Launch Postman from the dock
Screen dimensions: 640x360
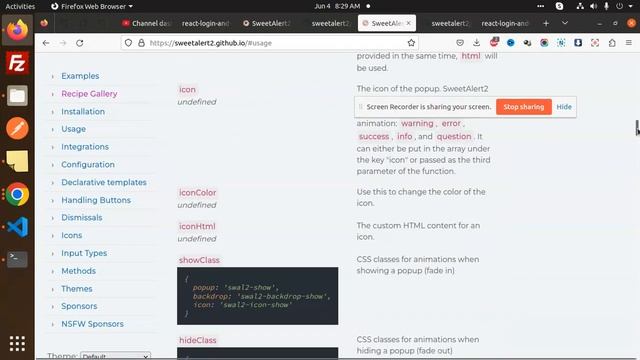tap(17, 128)
